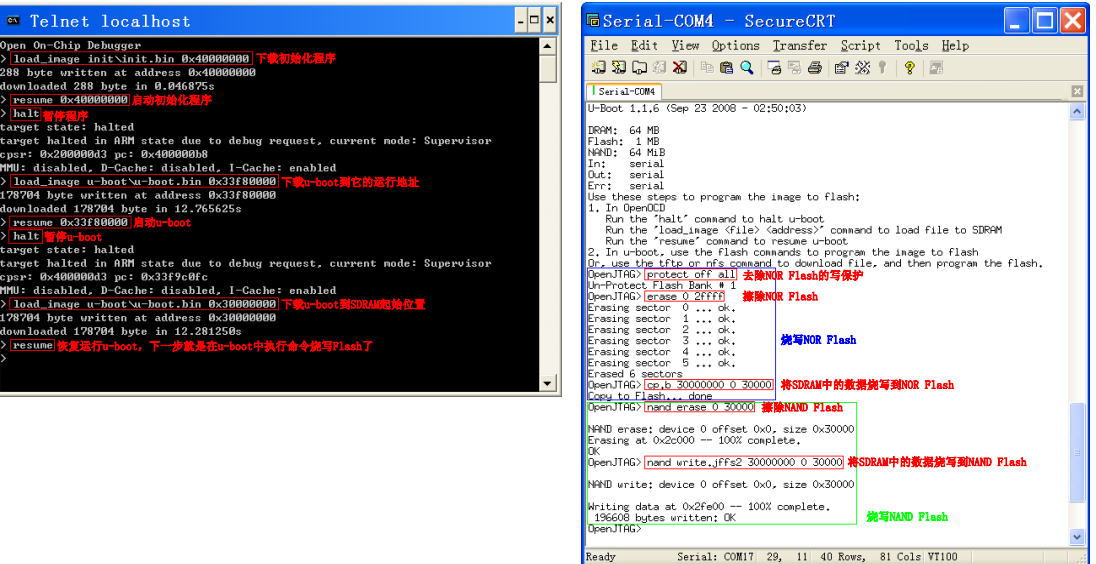
Task: Close the Serial-COM4 tab with the X
Action: [1076, 92]
